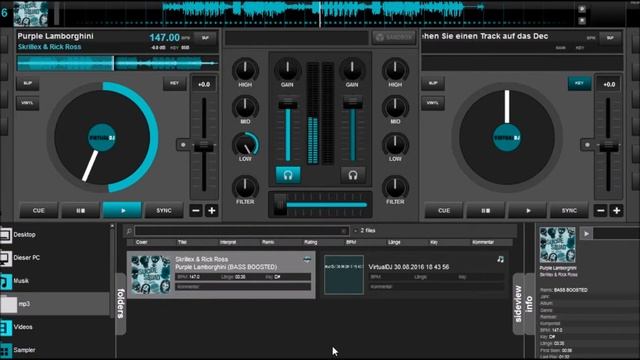This screenshot has width=640, height=360.
Task: Click the right deck pause button
Action: pos(485,211)
